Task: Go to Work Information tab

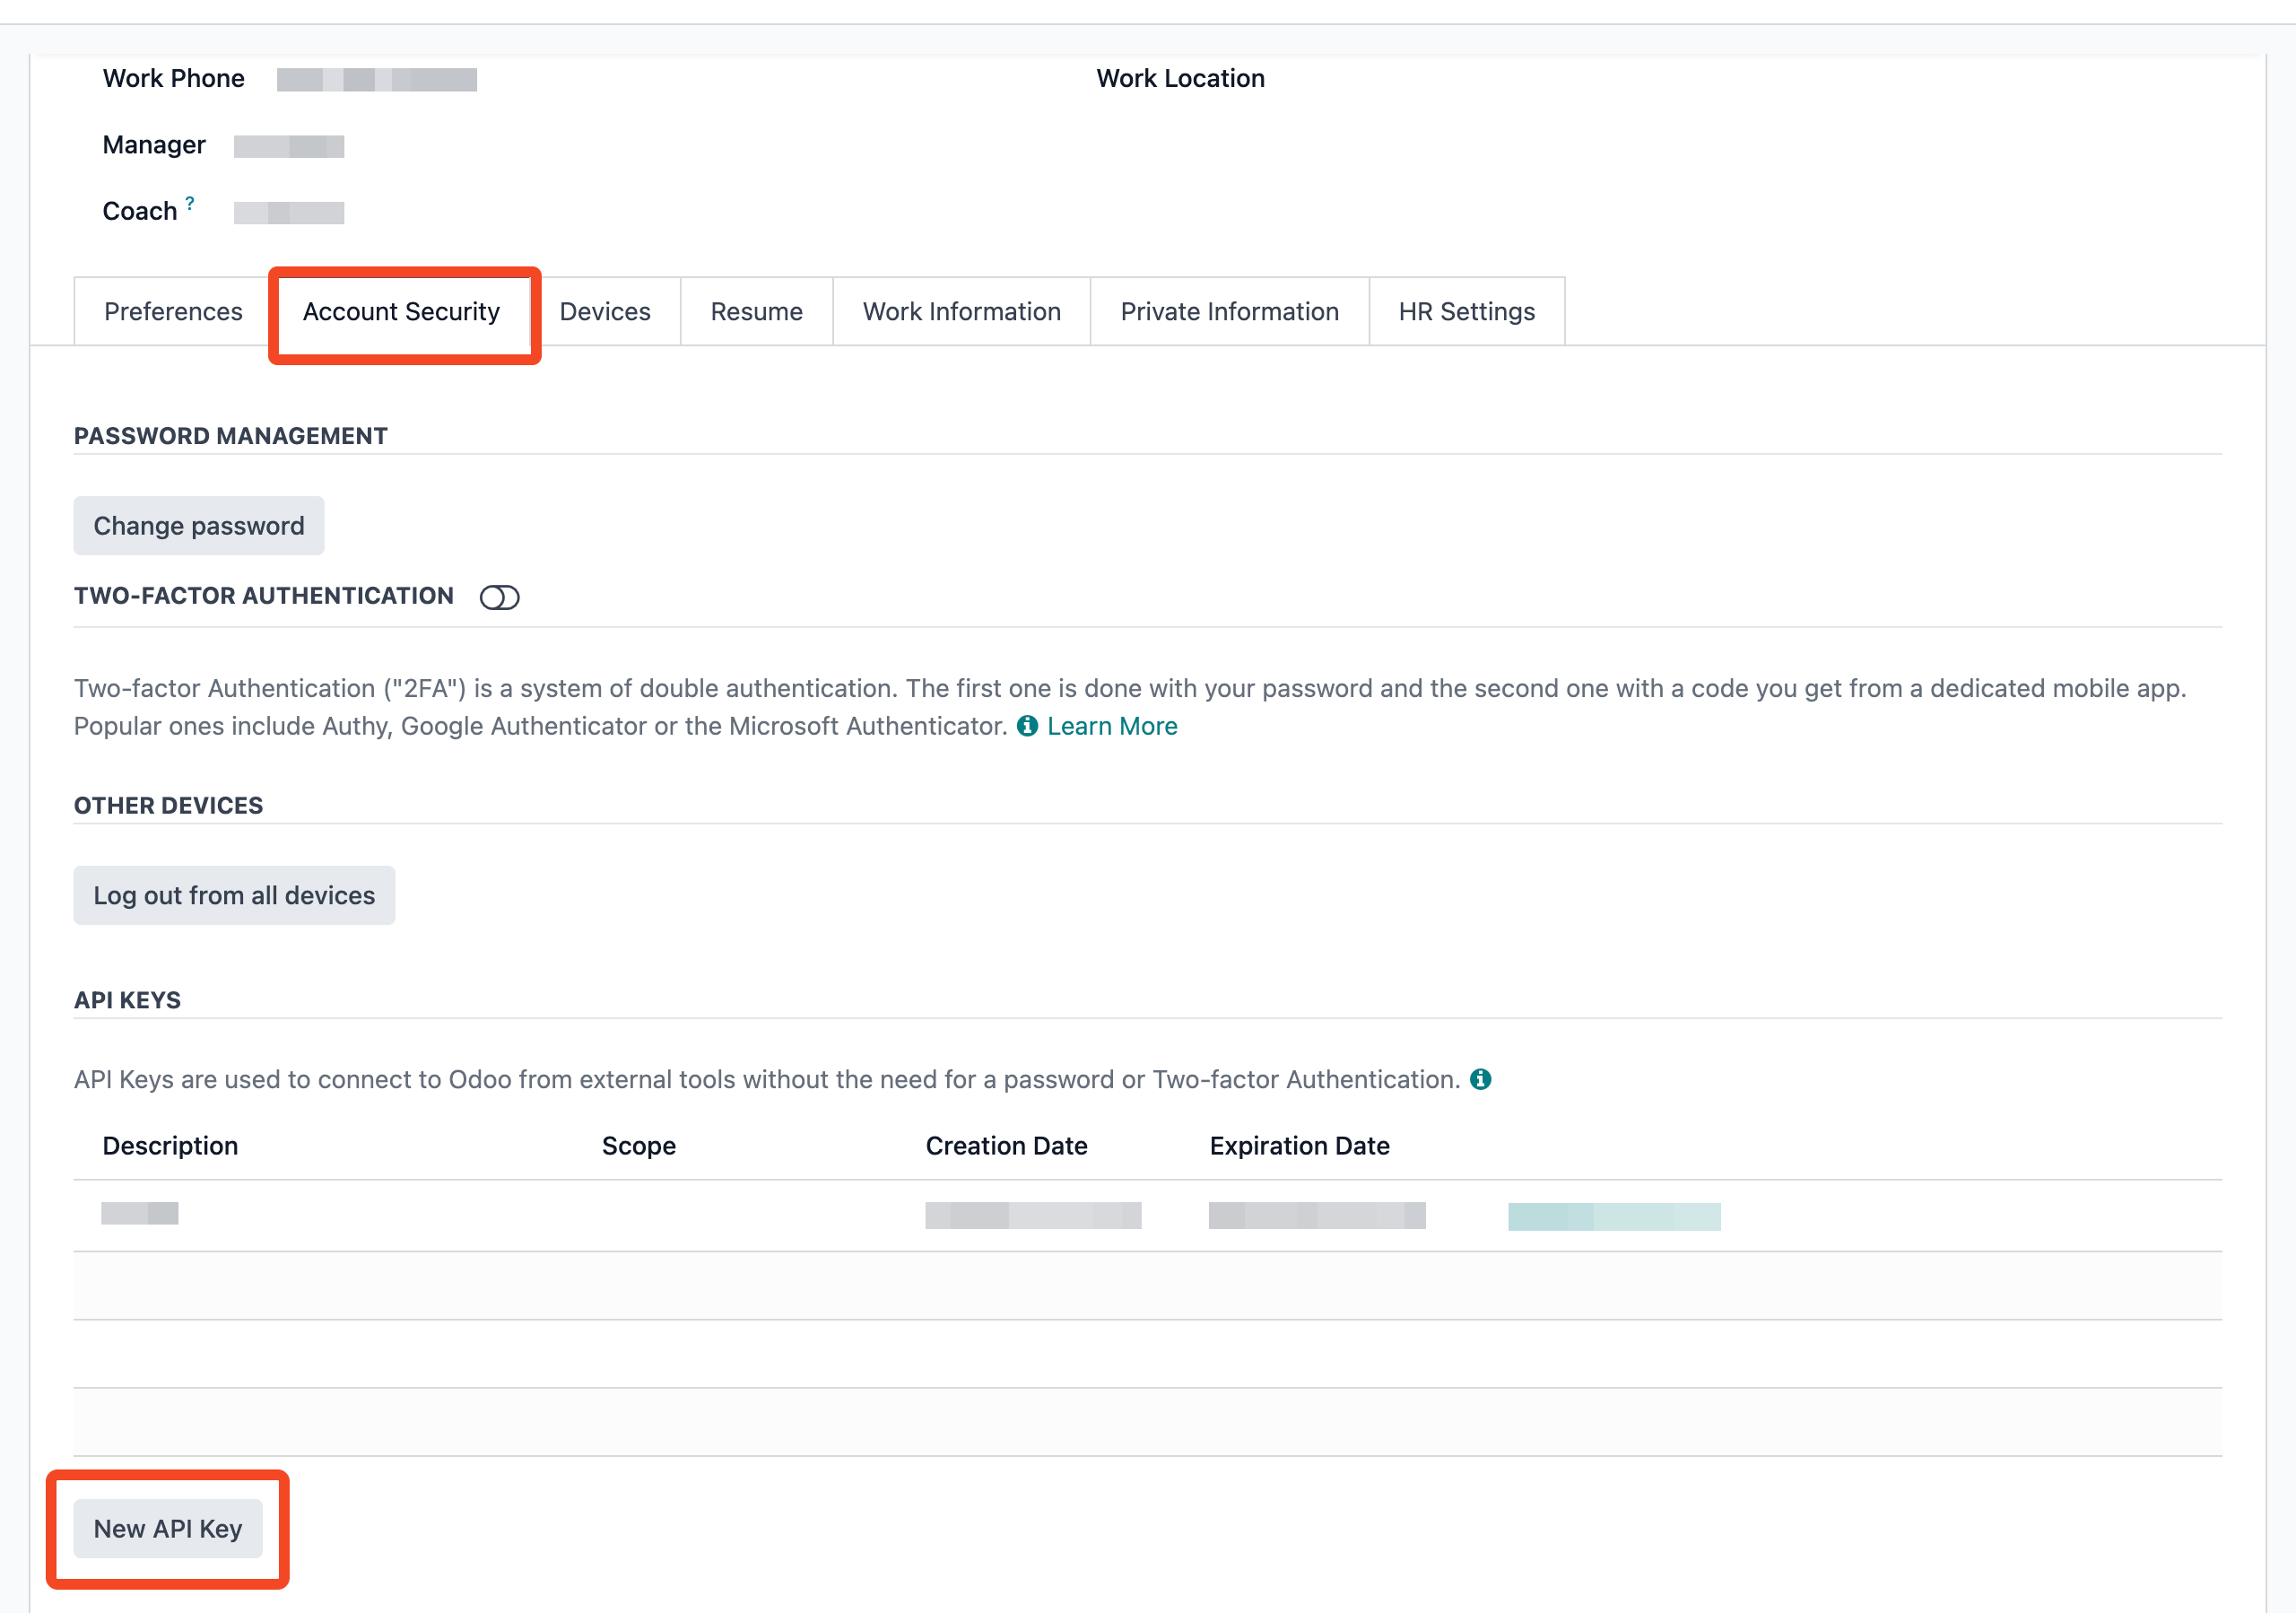Action: click(962, 311)
